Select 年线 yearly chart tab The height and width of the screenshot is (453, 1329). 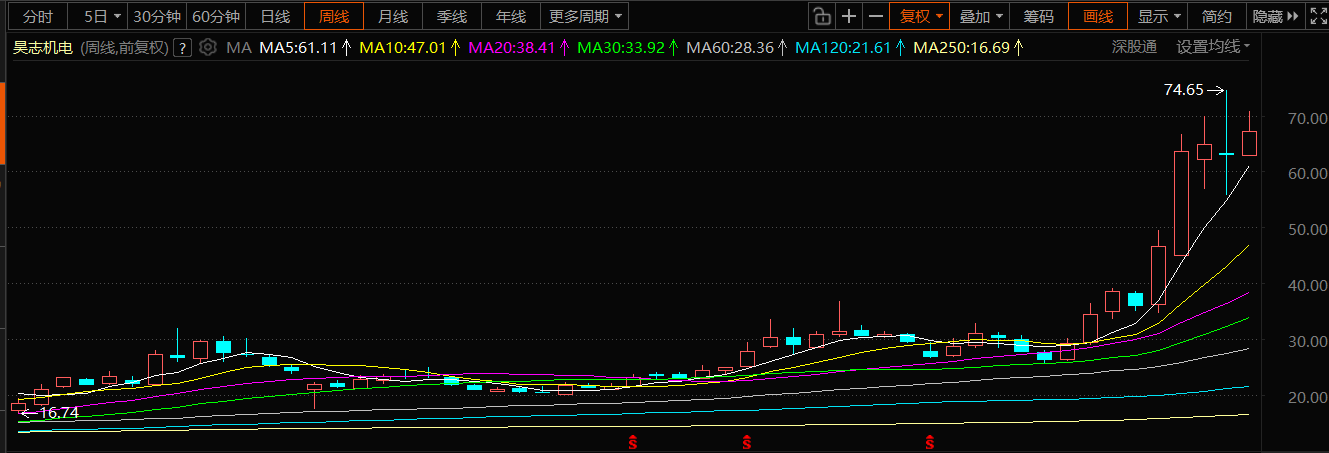coord(511,16)
